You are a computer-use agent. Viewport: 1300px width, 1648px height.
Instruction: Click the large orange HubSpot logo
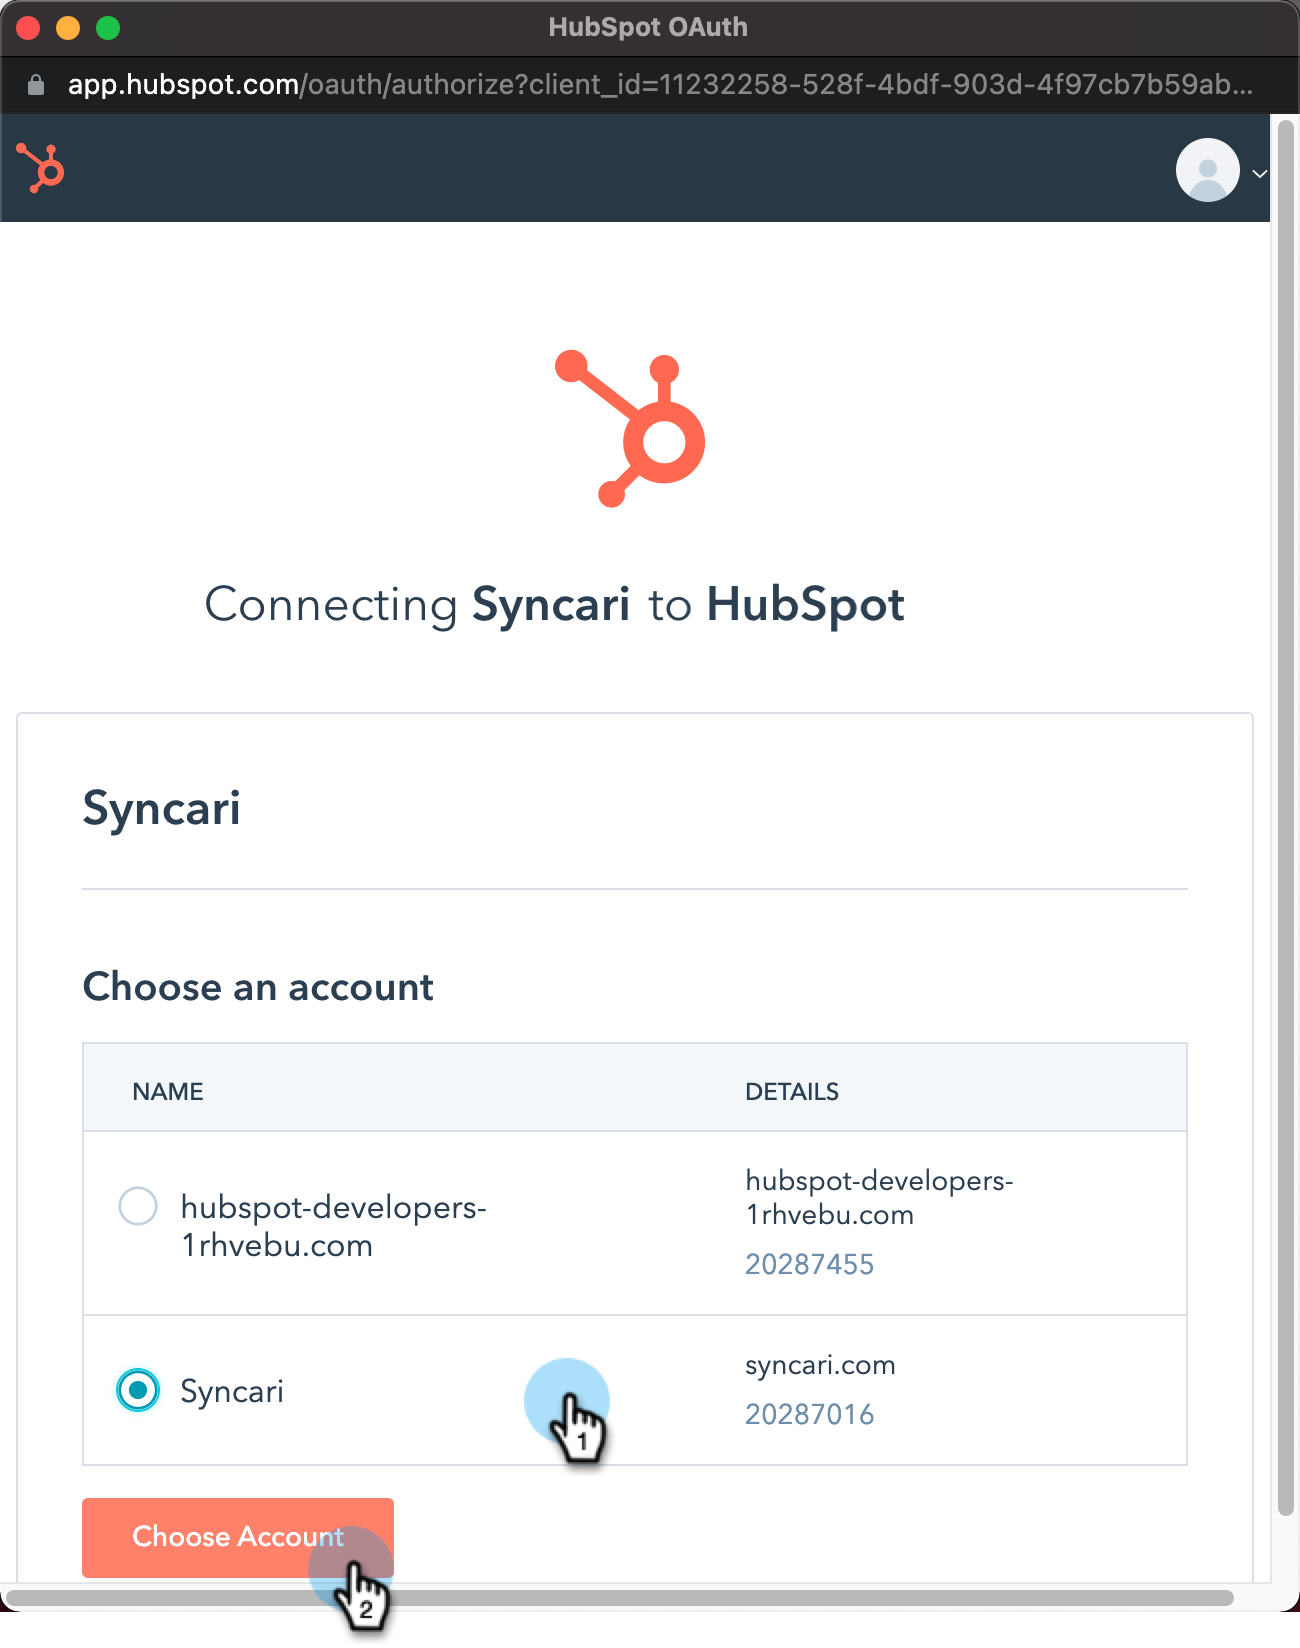tap(630, 429)
